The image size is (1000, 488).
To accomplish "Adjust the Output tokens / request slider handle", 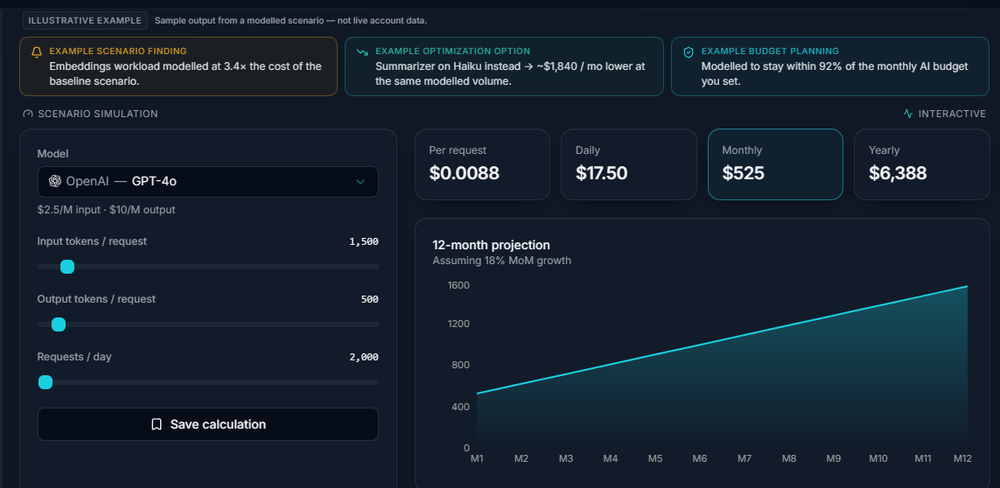I will click(x=58, y=325).
